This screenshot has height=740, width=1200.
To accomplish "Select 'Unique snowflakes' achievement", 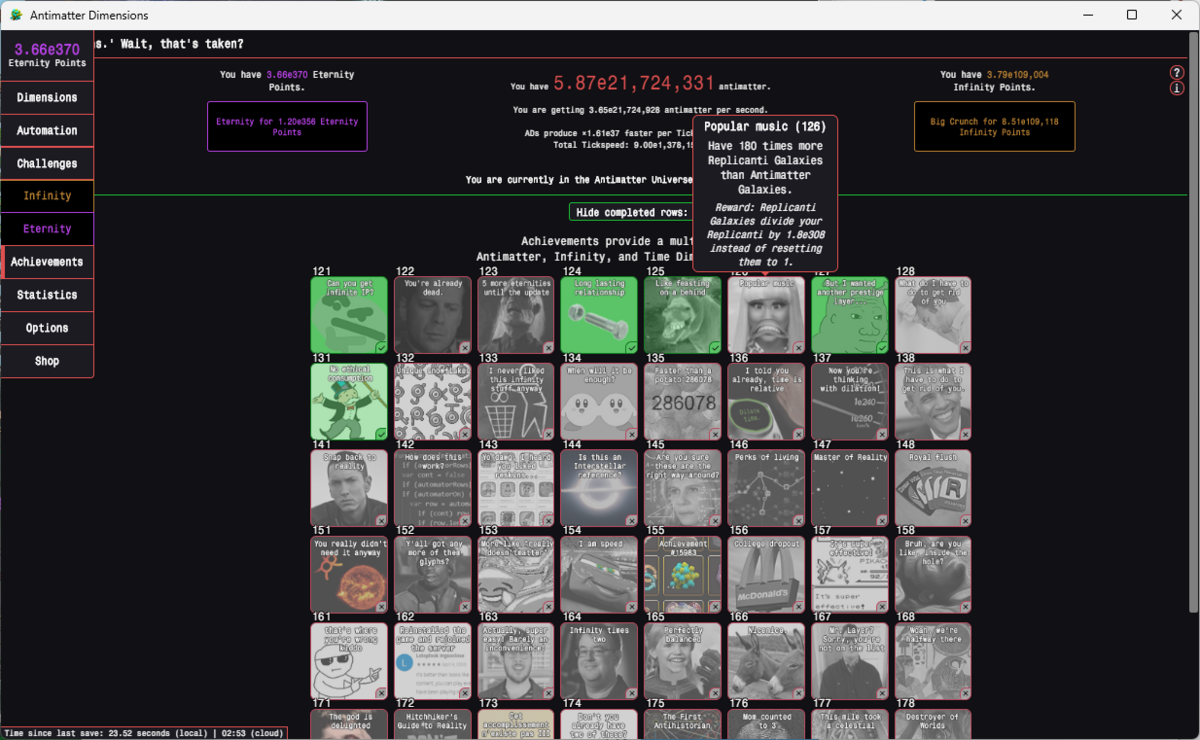I will click(x=432, y=402).
